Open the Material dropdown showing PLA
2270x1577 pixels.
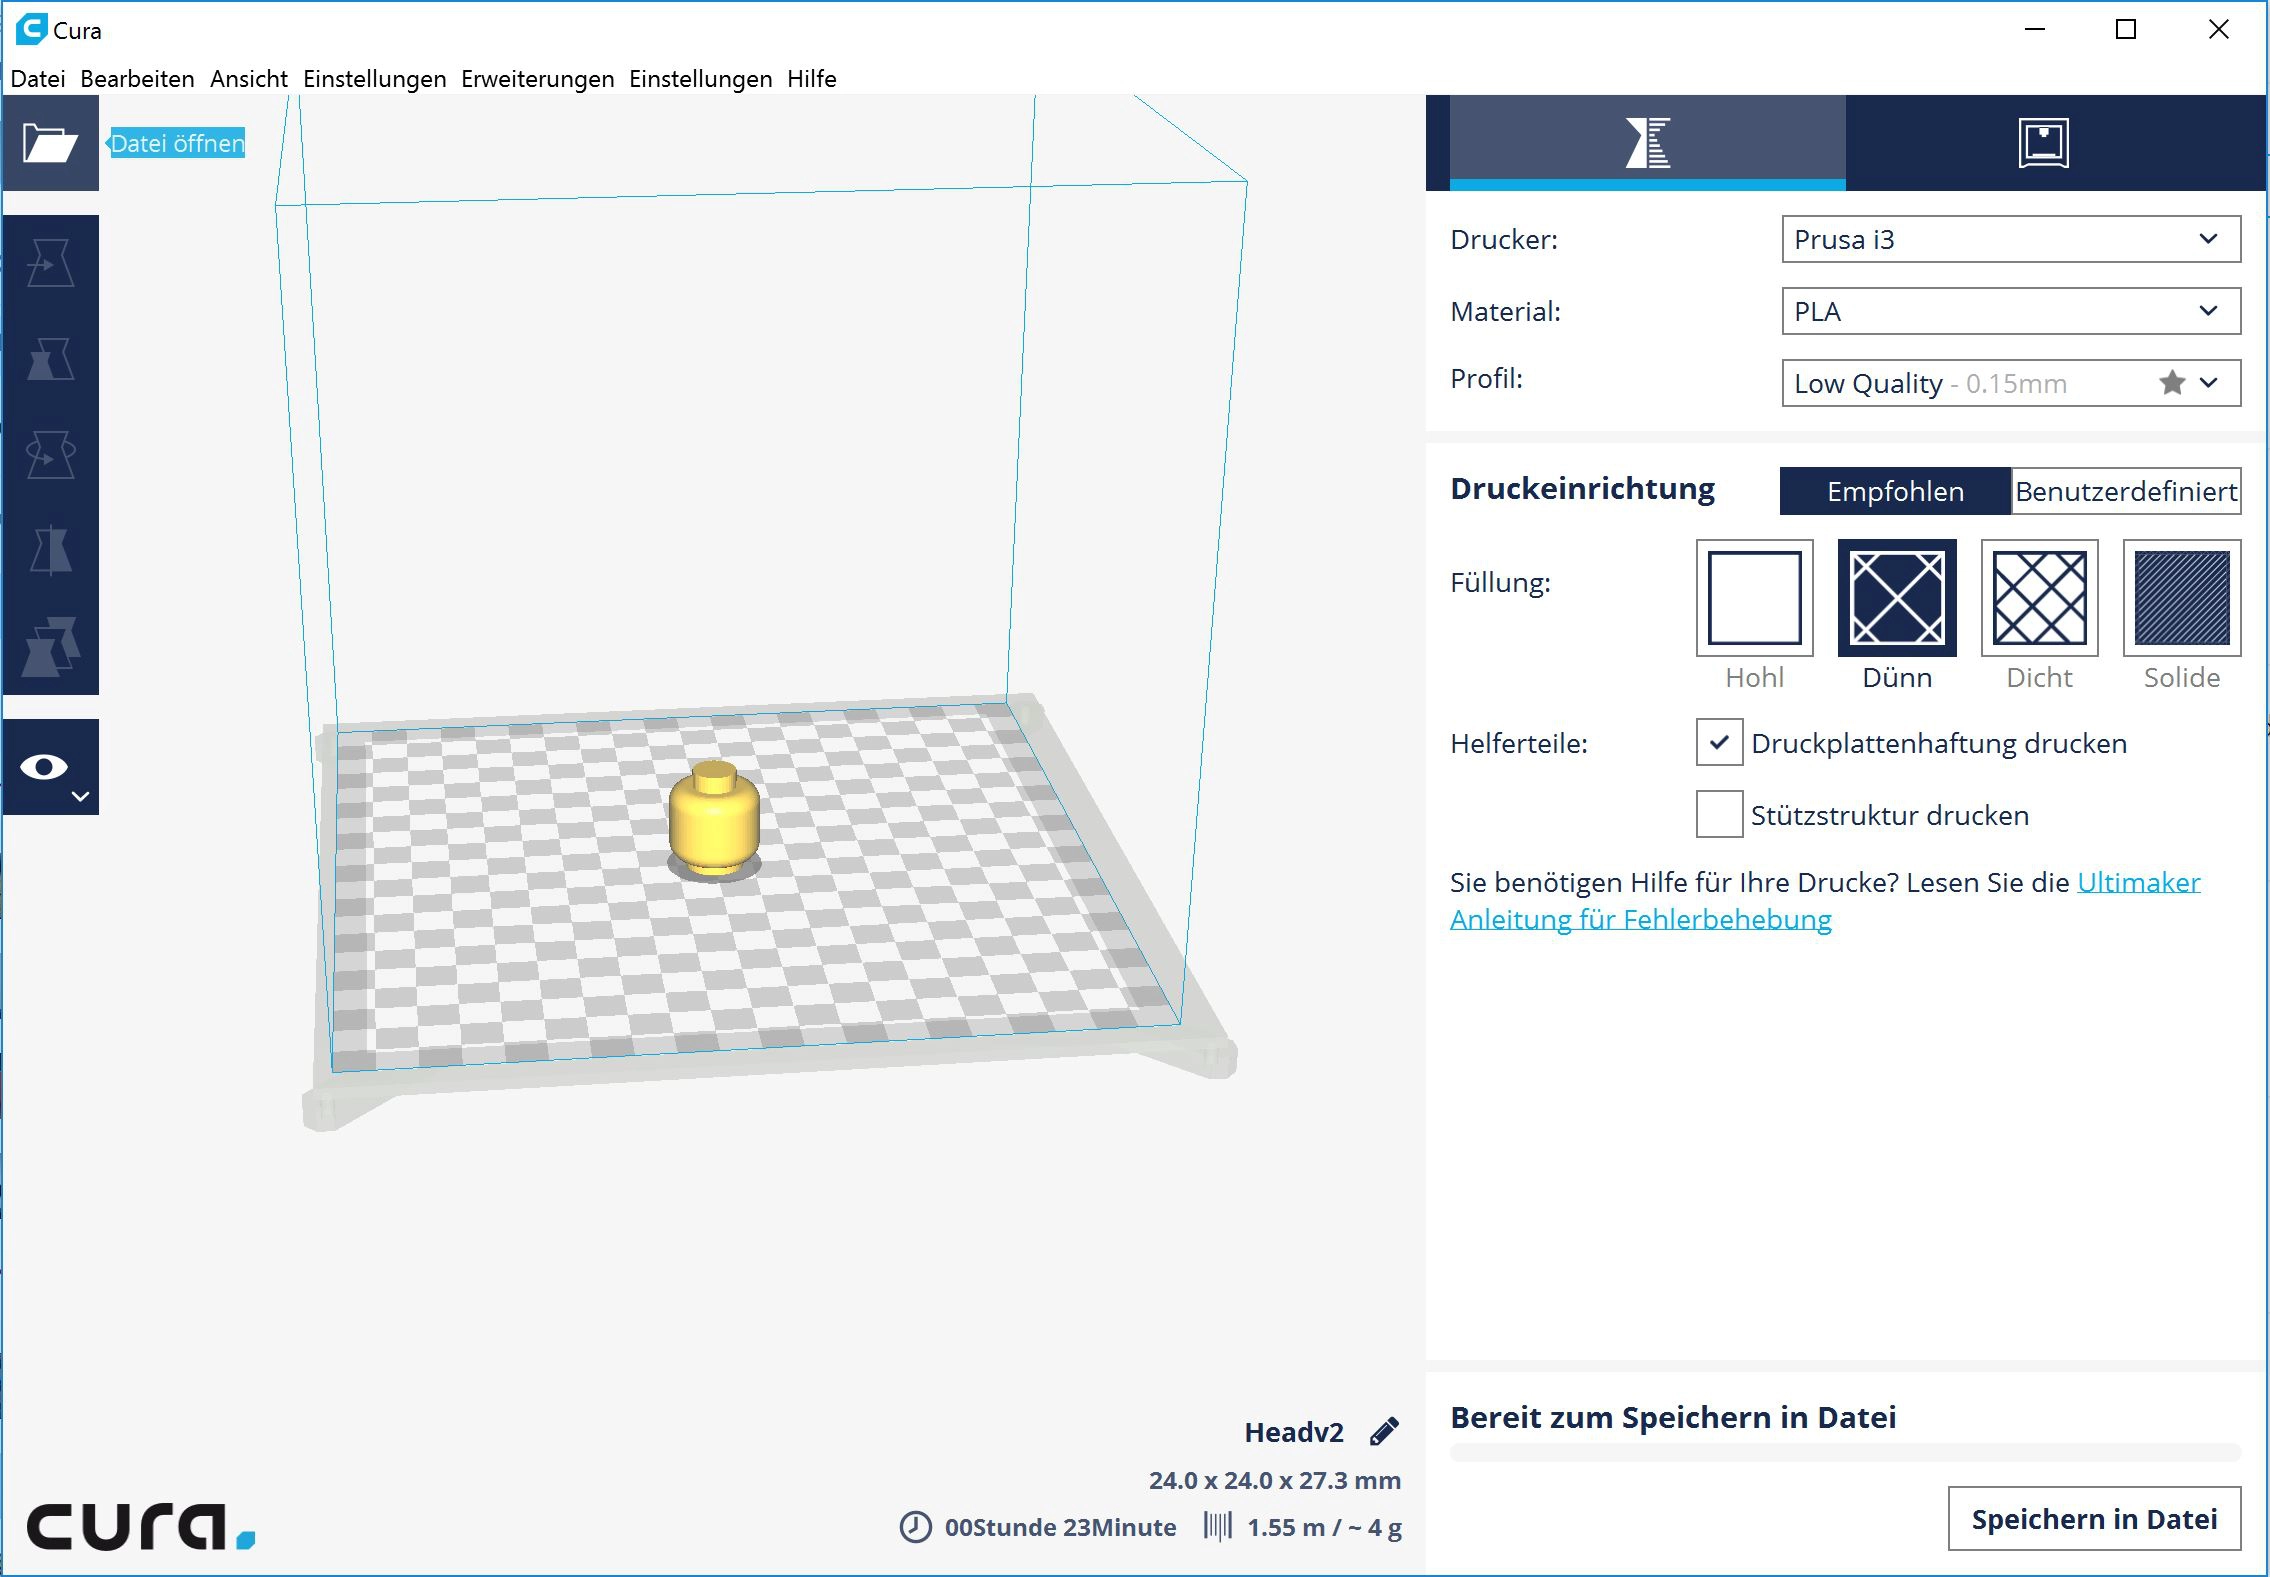click(2010, 312)
